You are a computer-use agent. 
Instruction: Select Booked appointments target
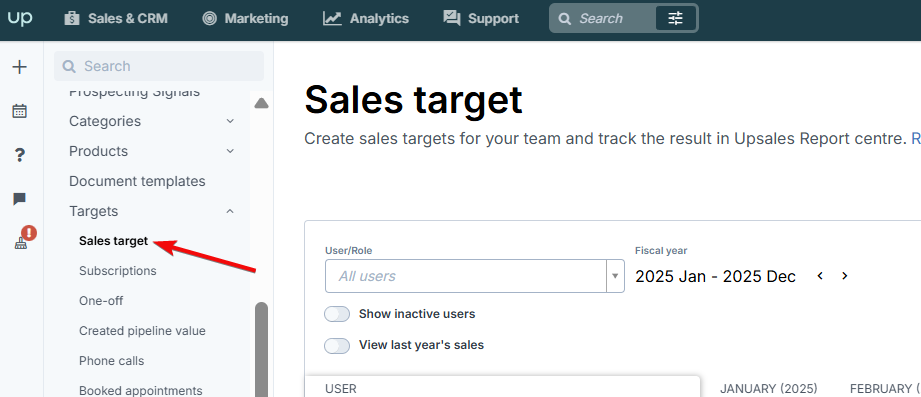click(140, 391)
